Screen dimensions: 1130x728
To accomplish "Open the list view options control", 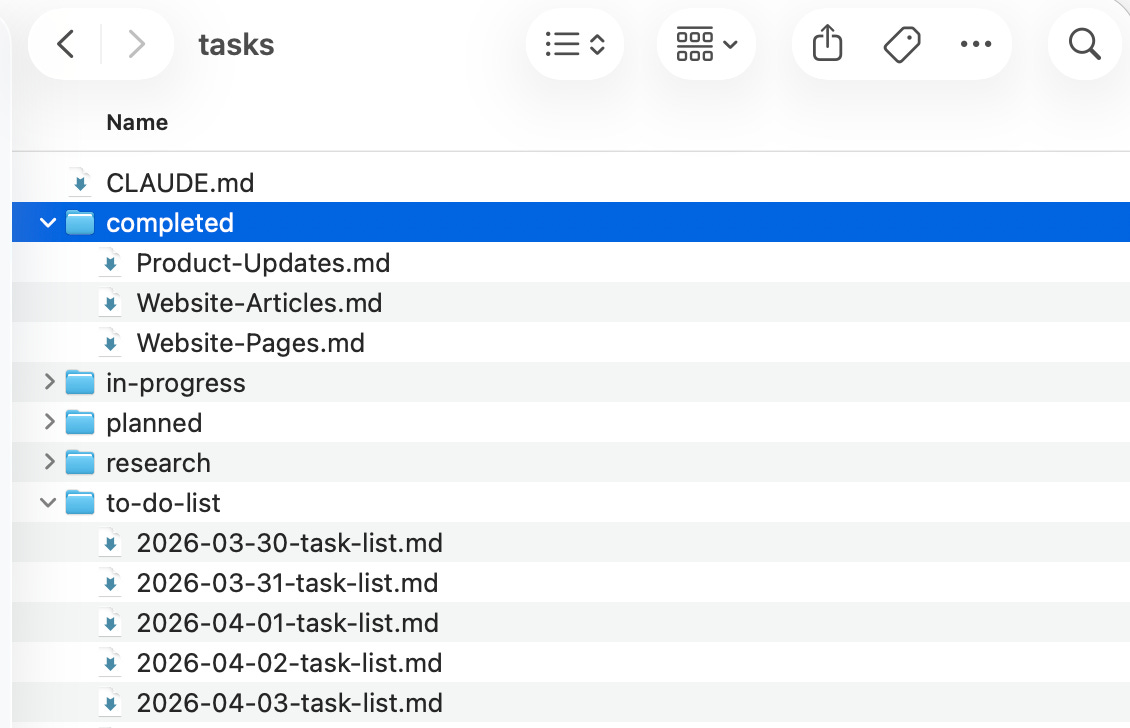I will coord(575,44).
